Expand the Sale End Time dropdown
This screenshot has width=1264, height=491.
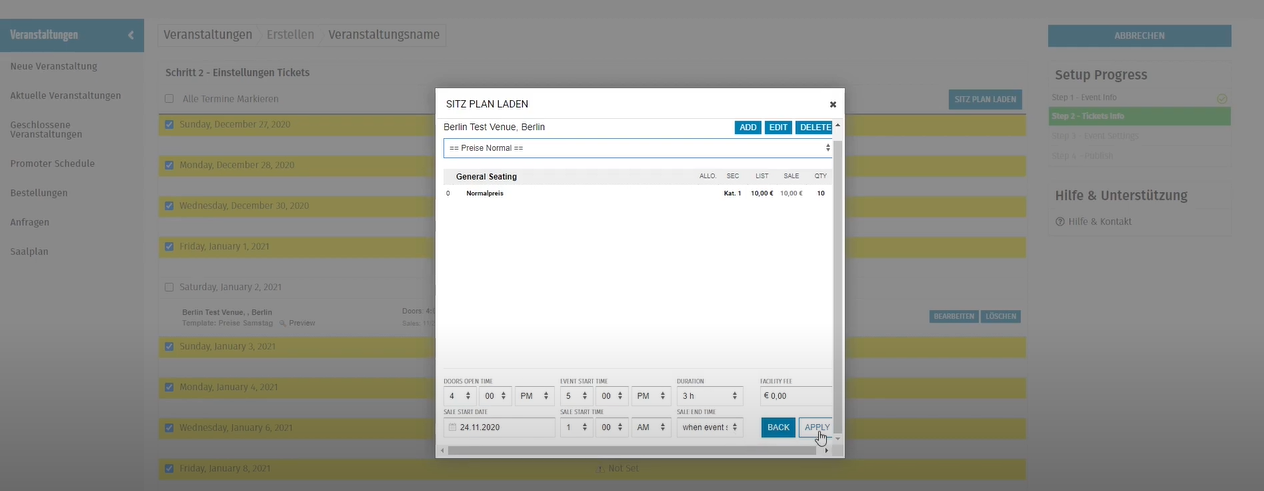[710, 427]
